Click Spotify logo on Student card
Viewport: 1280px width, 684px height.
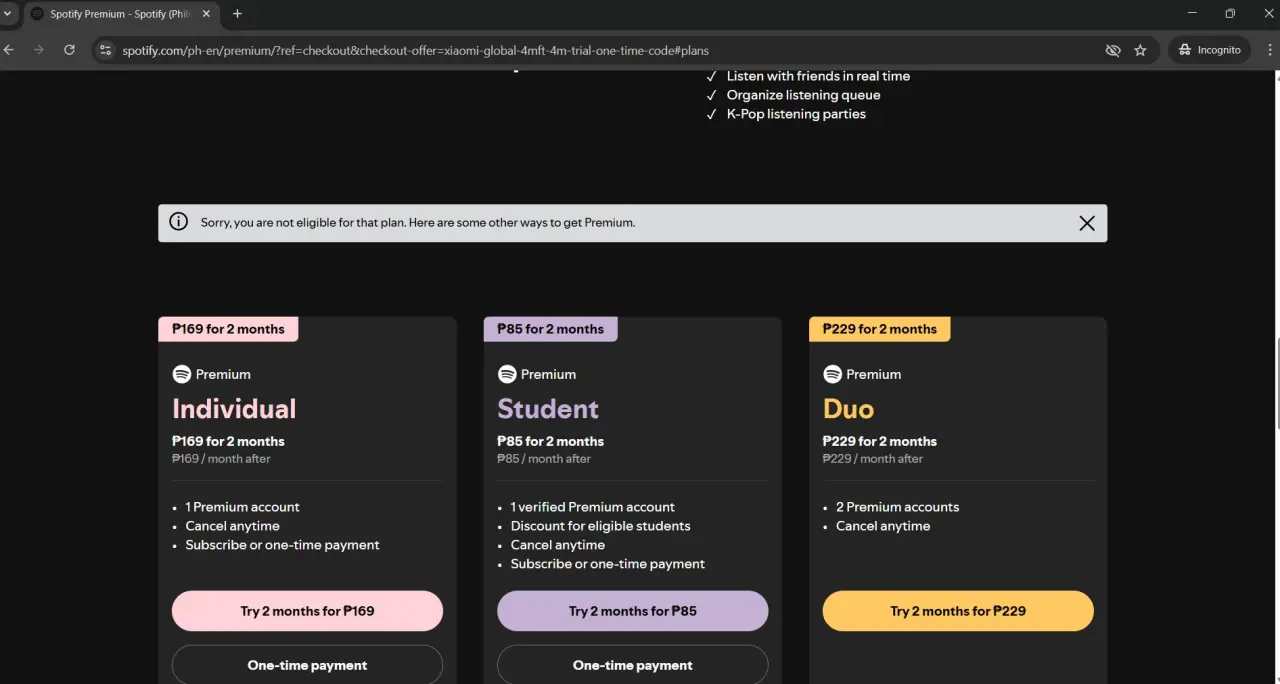click(x=507, y=374)
